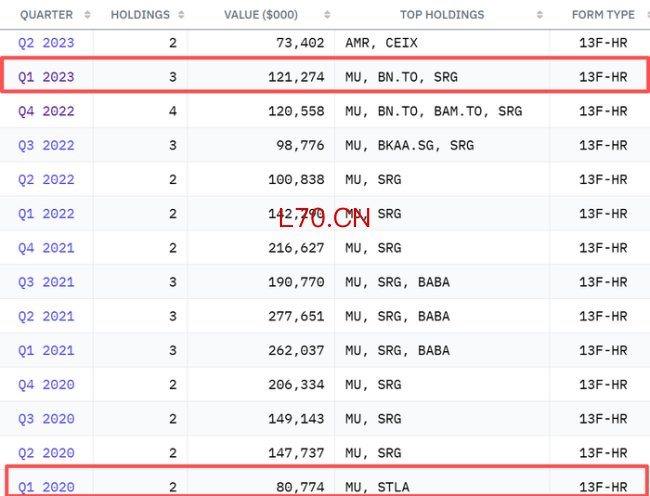The height and width of the screenshot is (496, 650).
Task: Select value 149,143 in the Q3 2020 row
Action: pyautogui.click(x=296, y=419)
